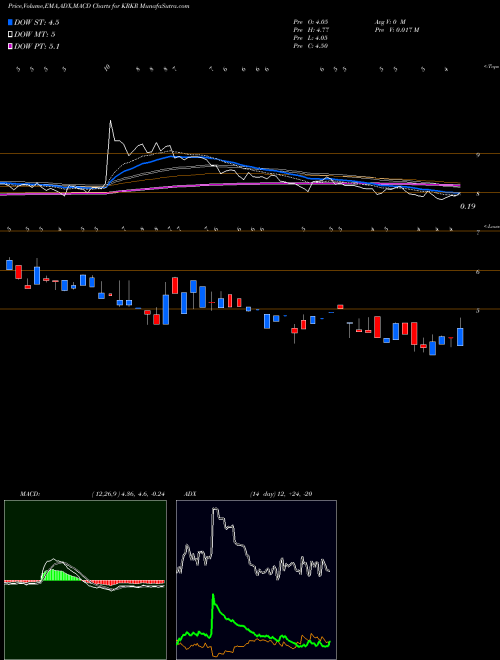
Task: Click the last blue candlestick on the right
Action: point(460,337)
